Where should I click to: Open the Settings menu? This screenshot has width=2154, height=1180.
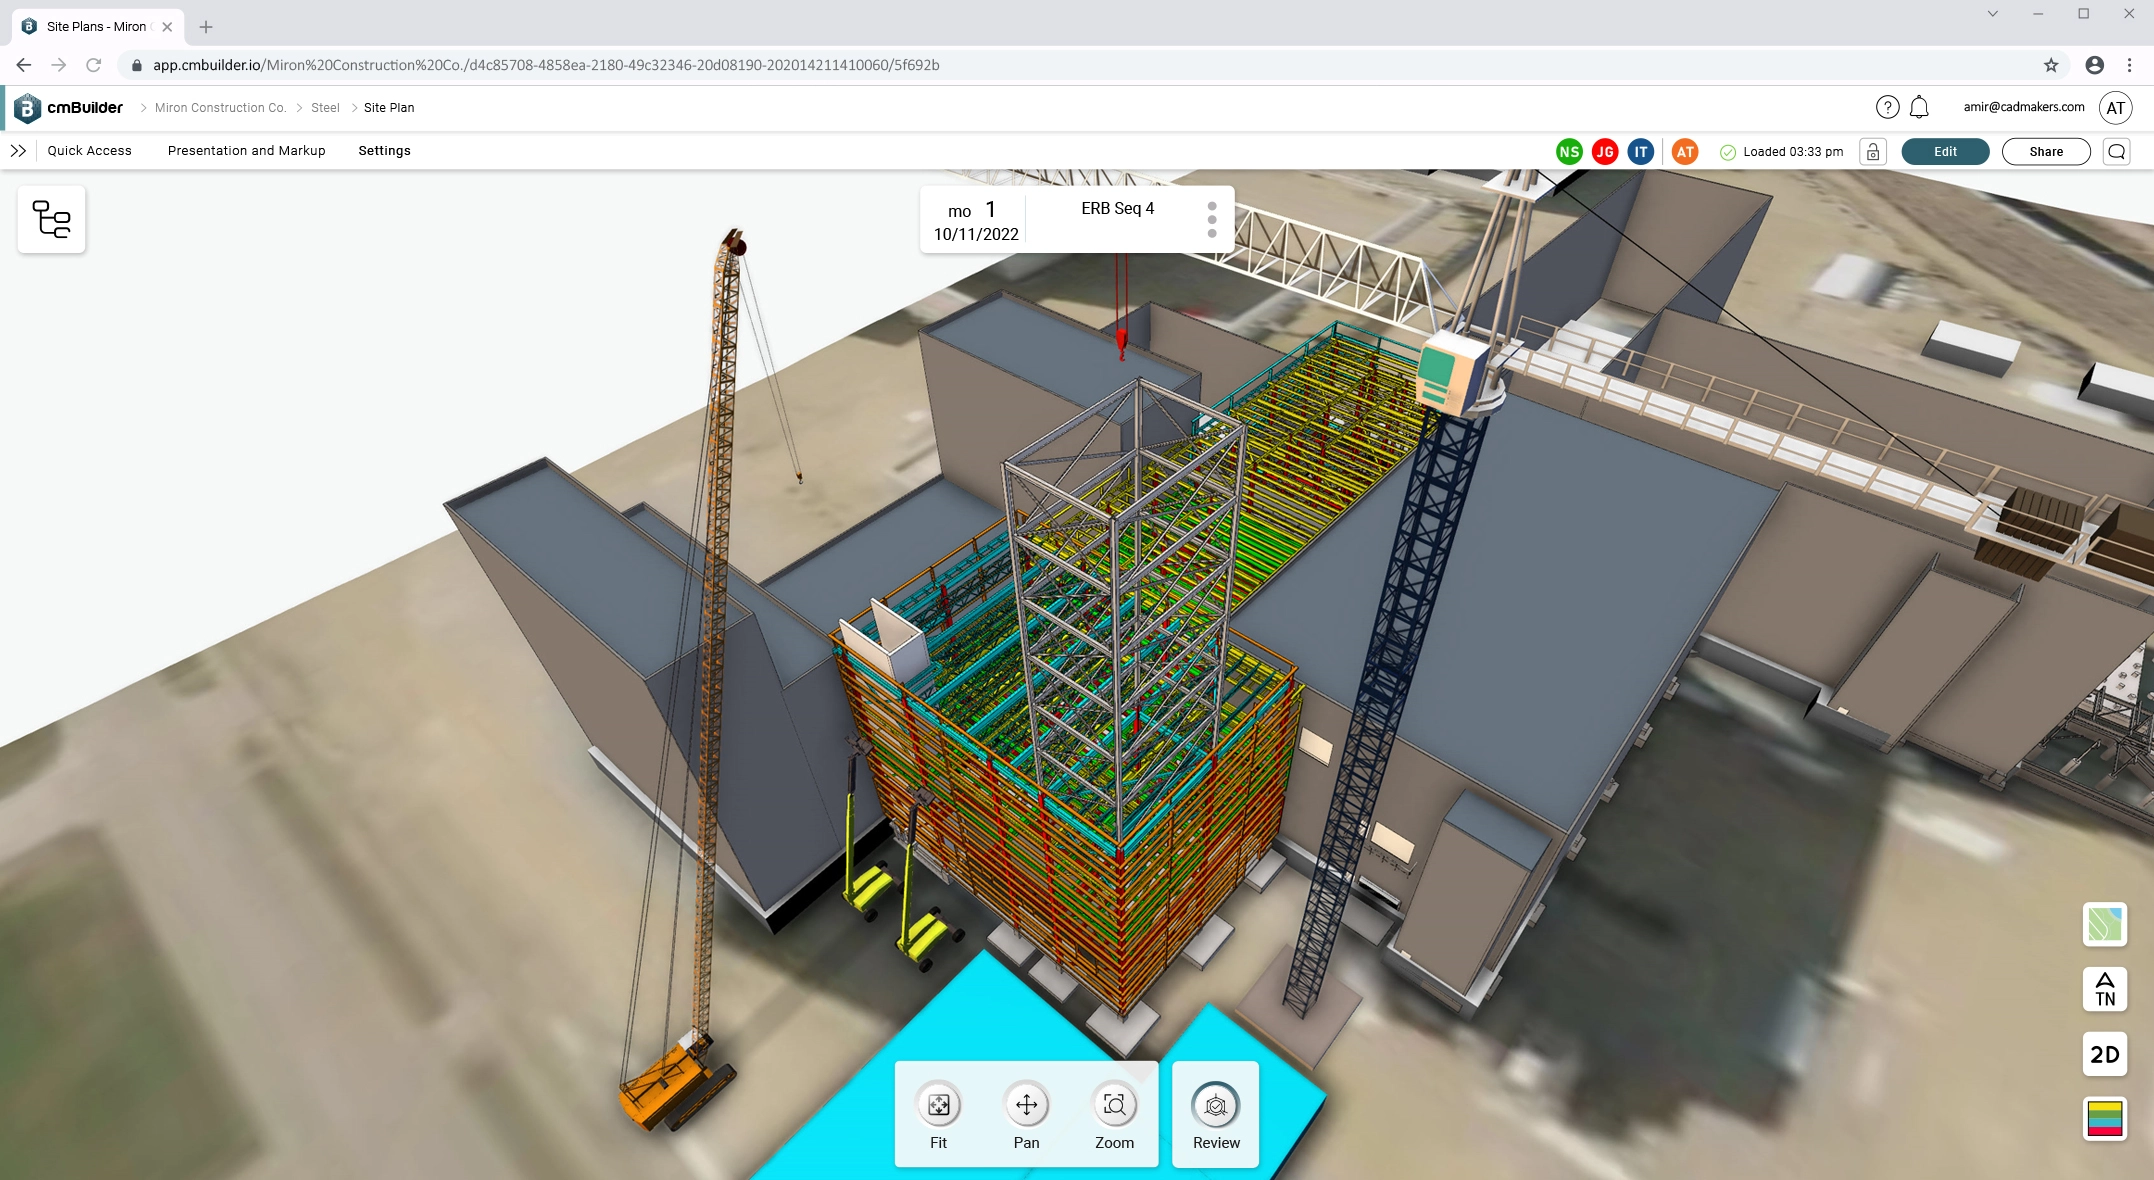point(384,151)
